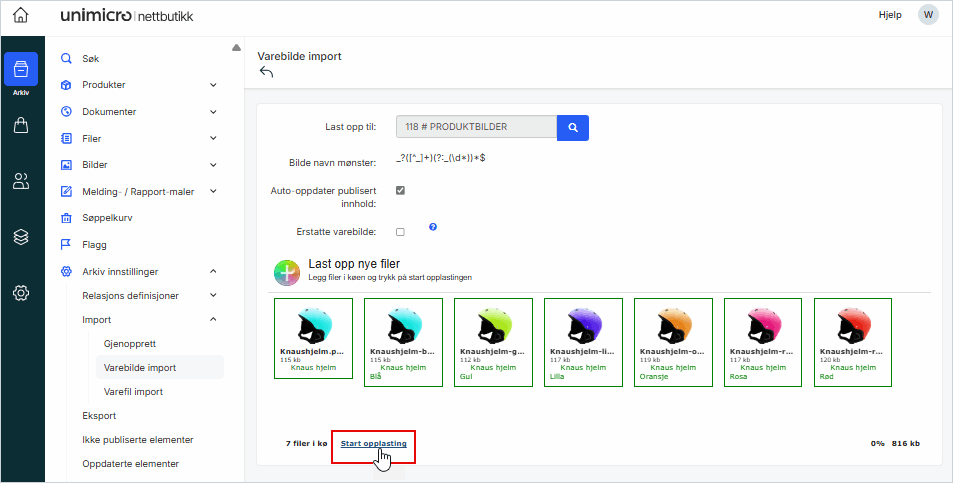Click Start opplasting link
The image size is (953, 483).
click(x=373, y=443)
